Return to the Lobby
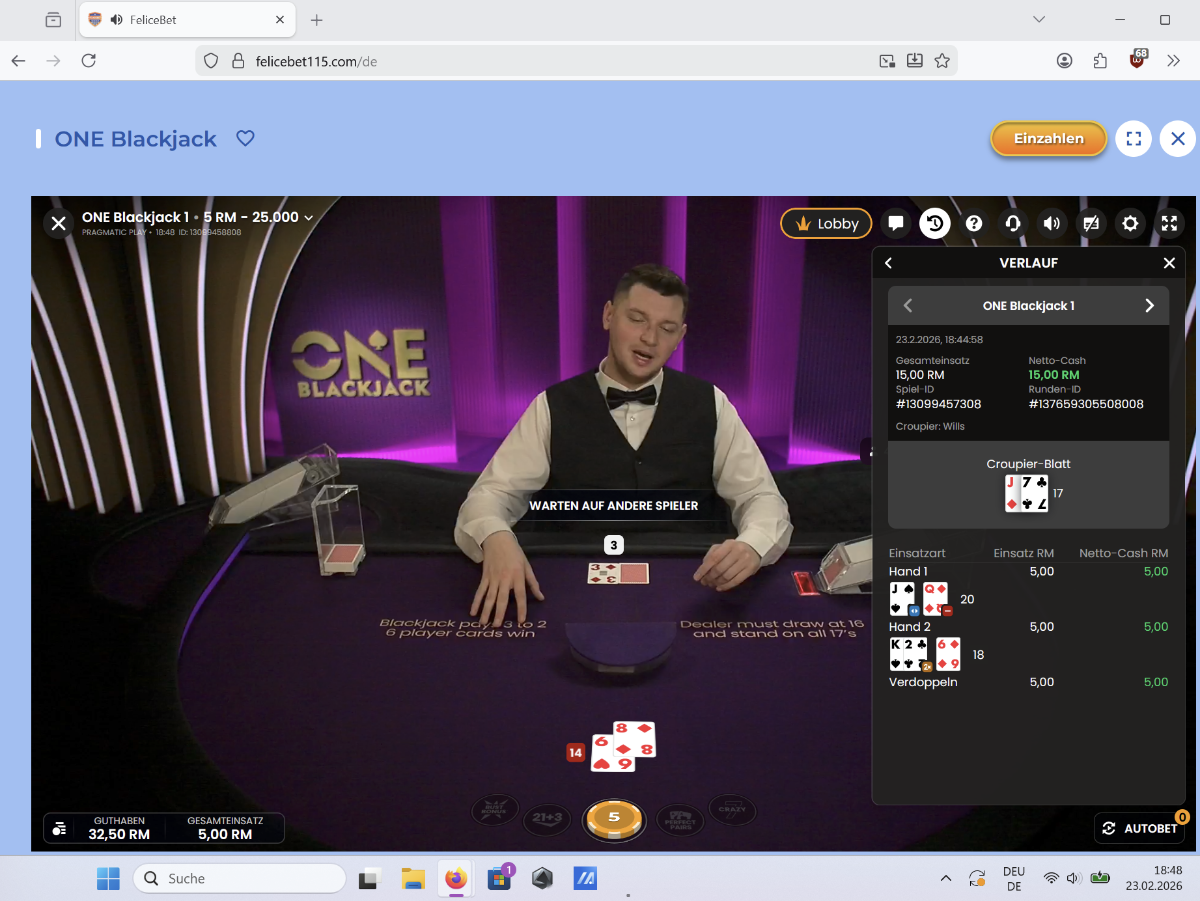The height and width of the screenshot is (901, 1200). (x=826, y=224)
